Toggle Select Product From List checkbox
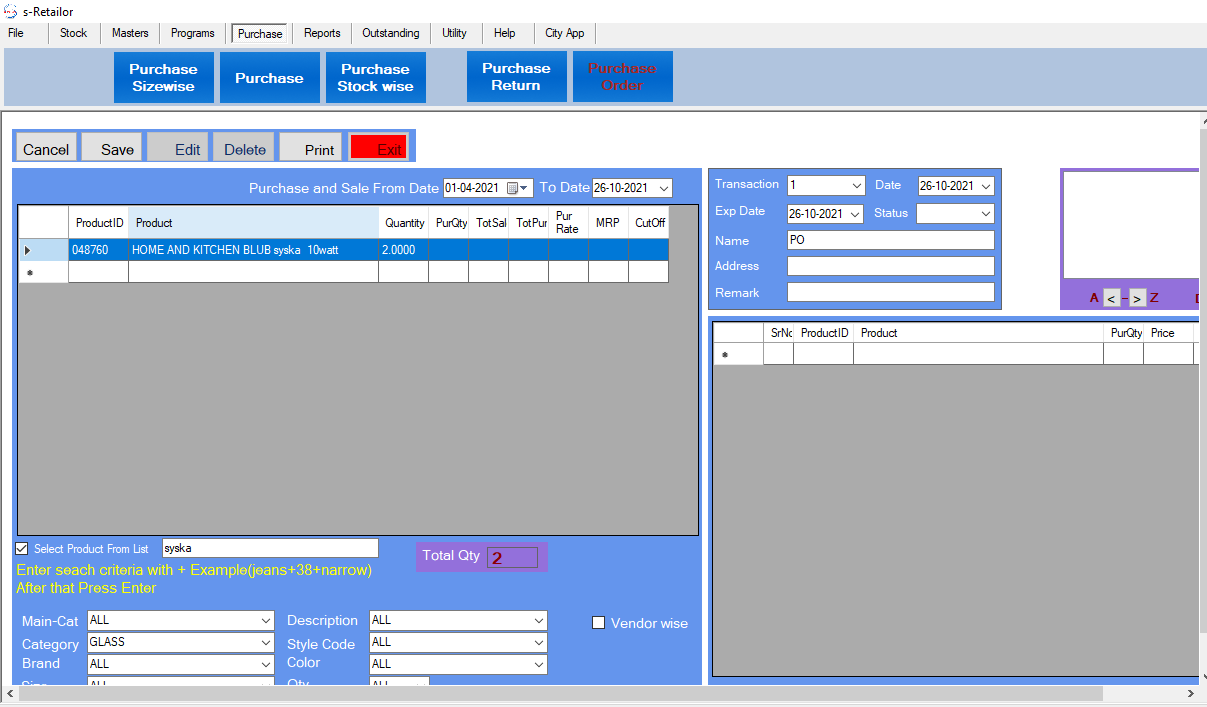Image resolution: width=1207 pixels, height=707 pixels. [x=22, y=548]
